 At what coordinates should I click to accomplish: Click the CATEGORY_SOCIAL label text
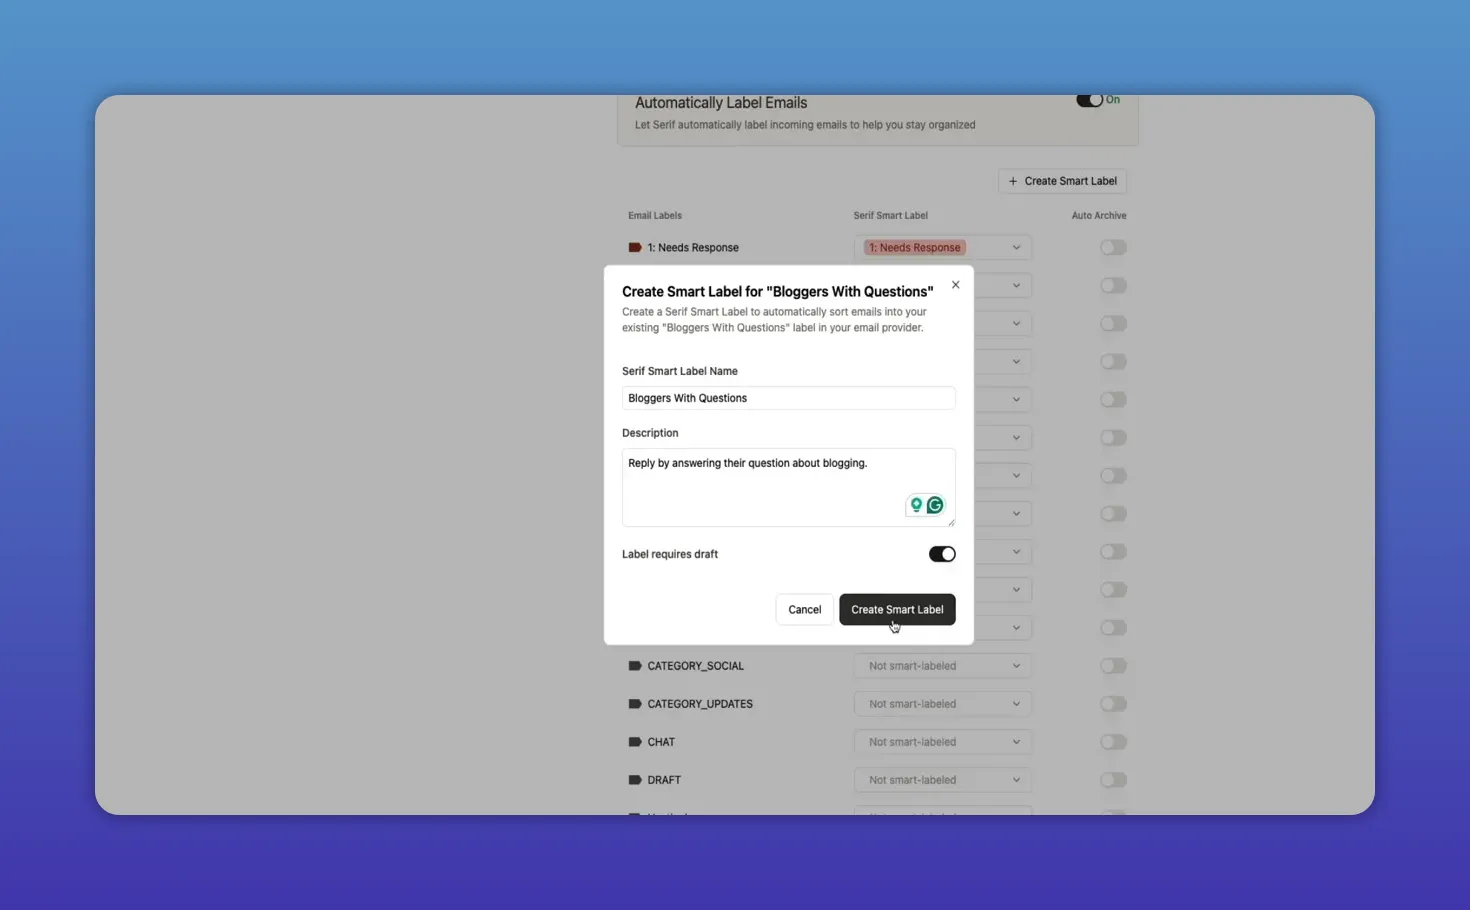(695, 666)
